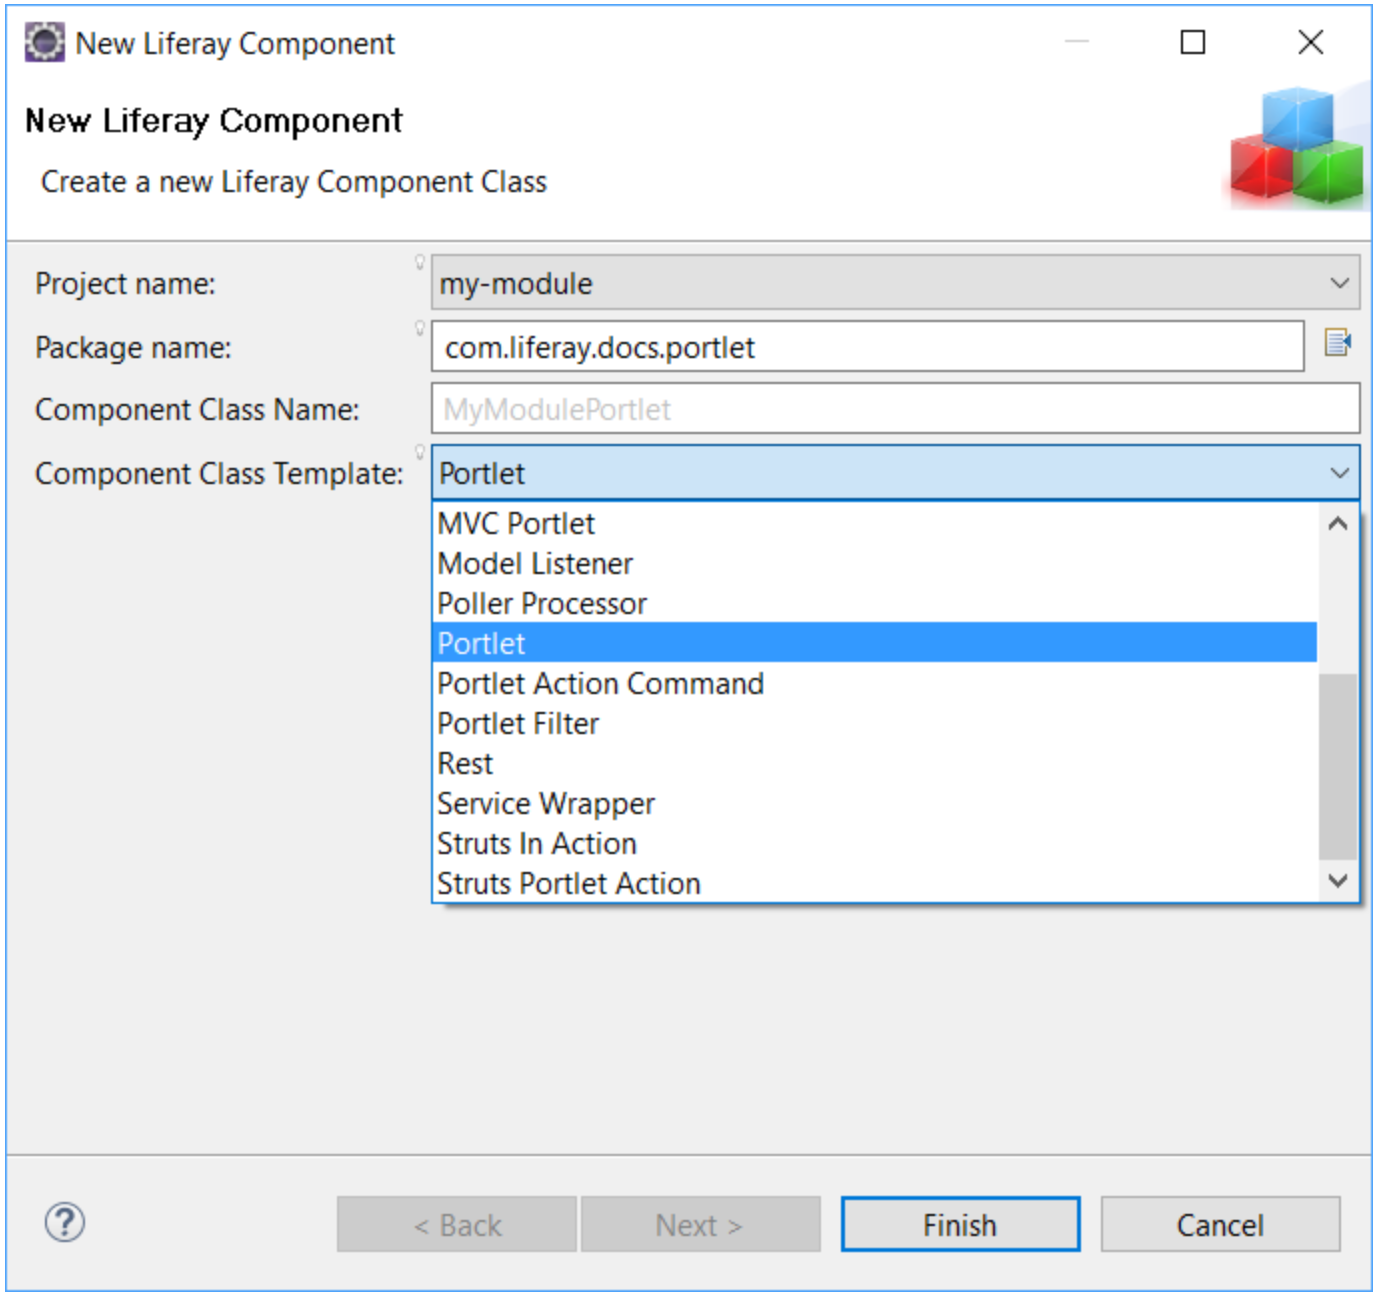Click the Finish button
The height and width of the screenshot is (1297, 1379).
[960, 1224]
